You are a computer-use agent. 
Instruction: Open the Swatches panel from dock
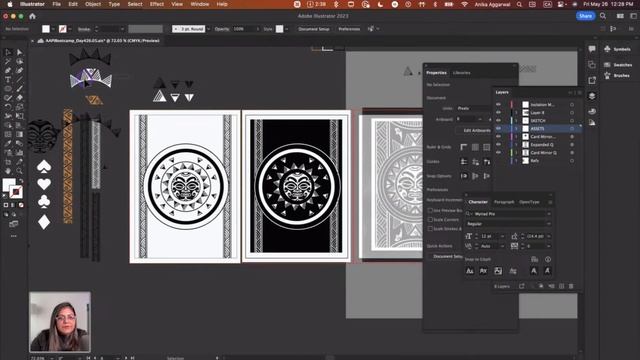point(618,65)
